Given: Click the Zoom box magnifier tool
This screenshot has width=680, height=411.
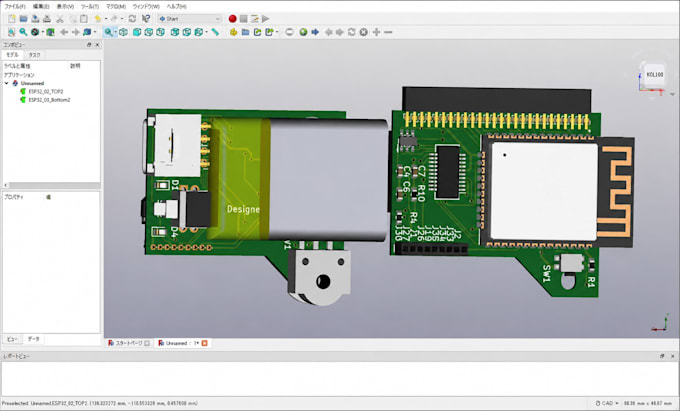Looking at the screenshot, I should [x=108, y=32].
